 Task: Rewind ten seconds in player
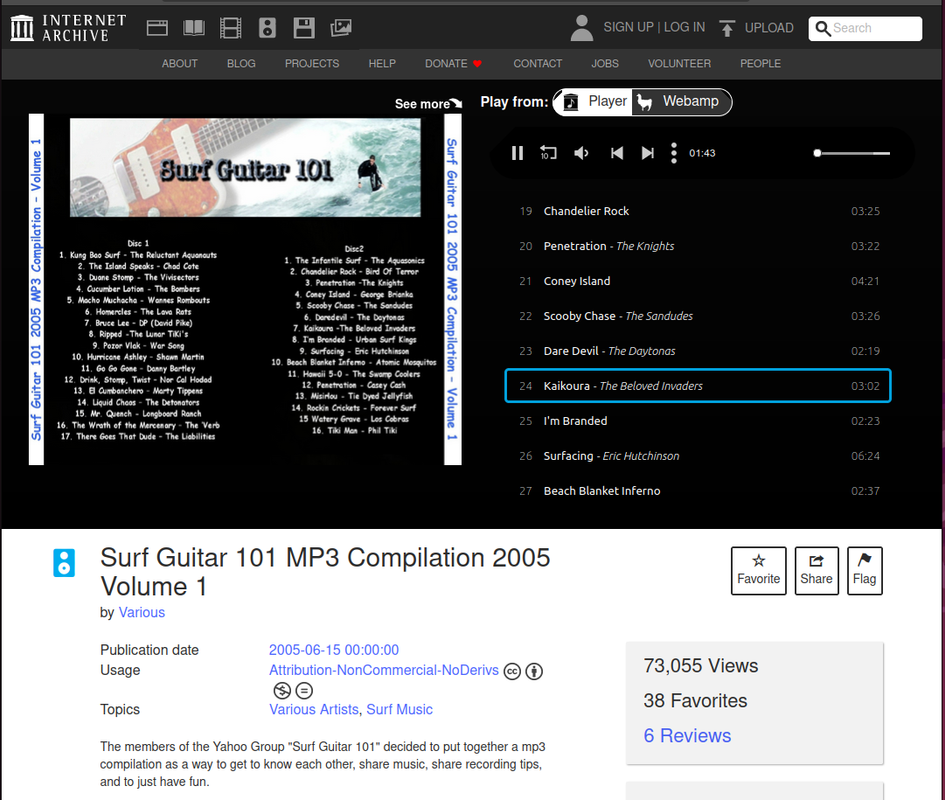pyautogui.click(x=548, y=153)
